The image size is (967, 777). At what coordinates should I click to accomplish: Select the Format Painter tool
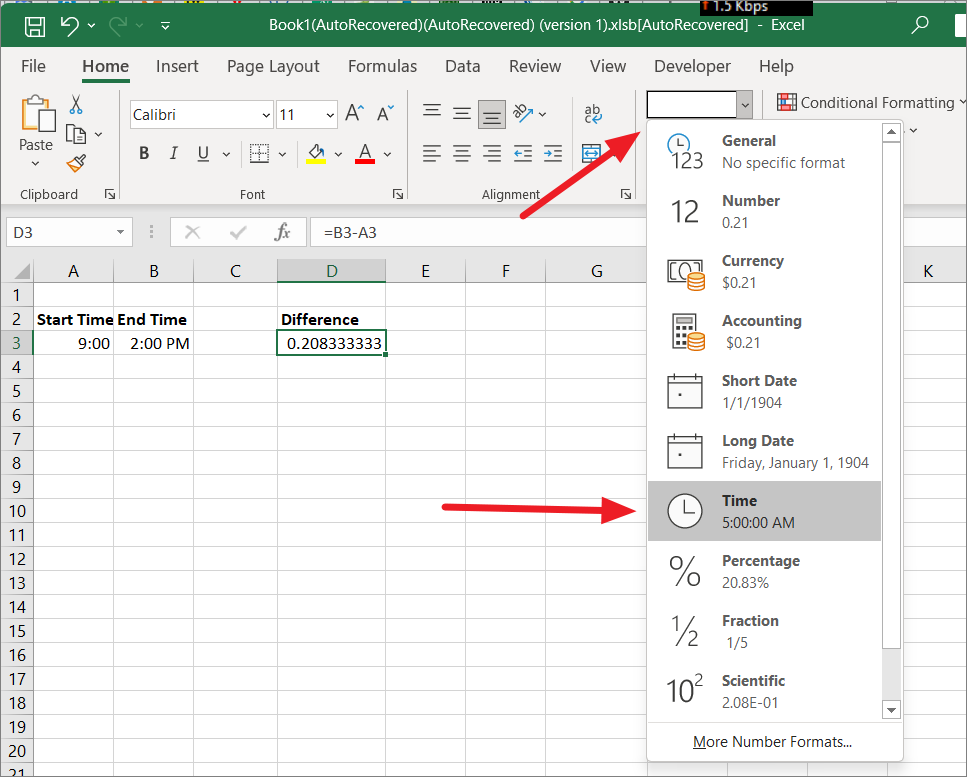(x=75, y=164)
